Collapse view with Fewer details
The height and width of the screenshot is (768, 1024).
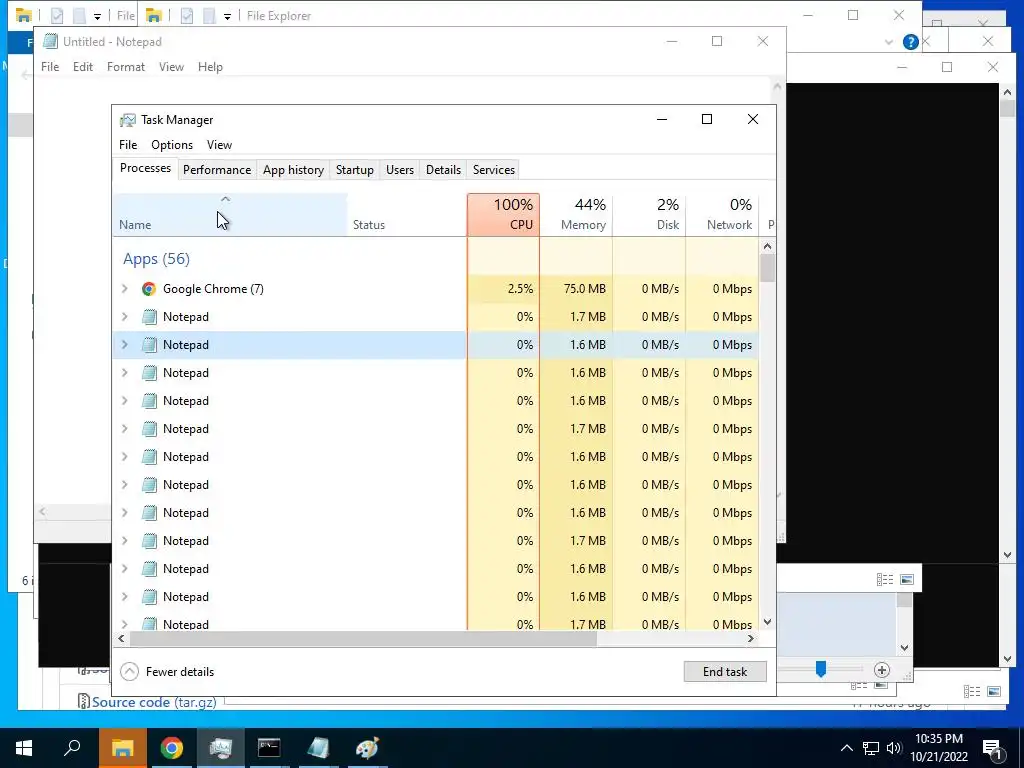[168, 671]
